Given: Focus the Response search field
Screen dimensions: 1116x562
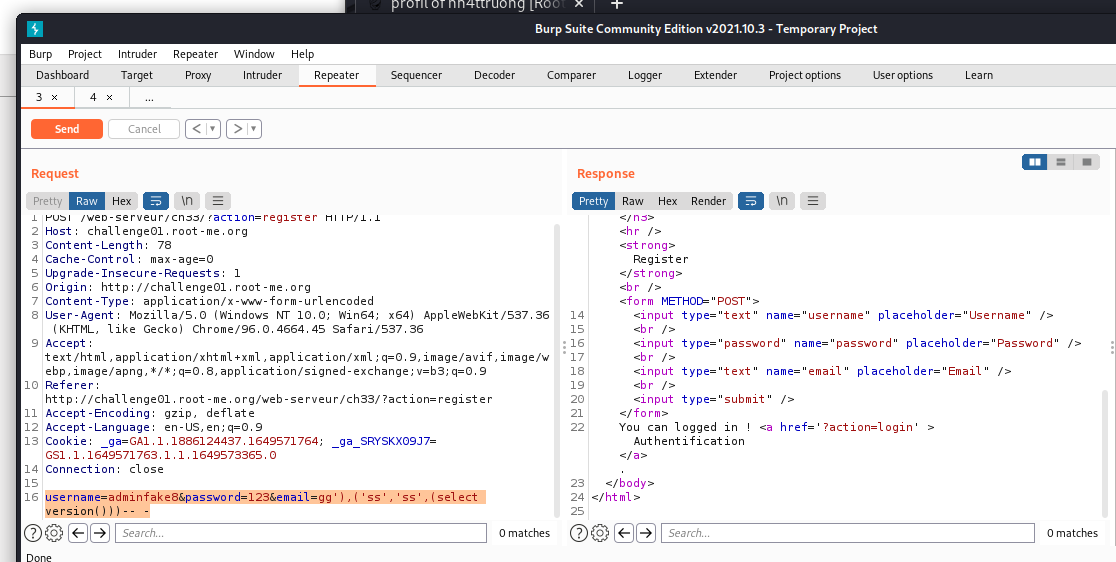Looking at the screenshot, I should 848,533.
